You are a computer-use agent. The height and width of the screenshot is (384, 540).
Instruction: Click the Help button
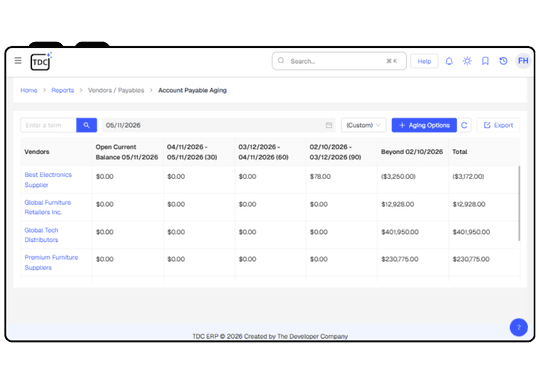[424, 61]
